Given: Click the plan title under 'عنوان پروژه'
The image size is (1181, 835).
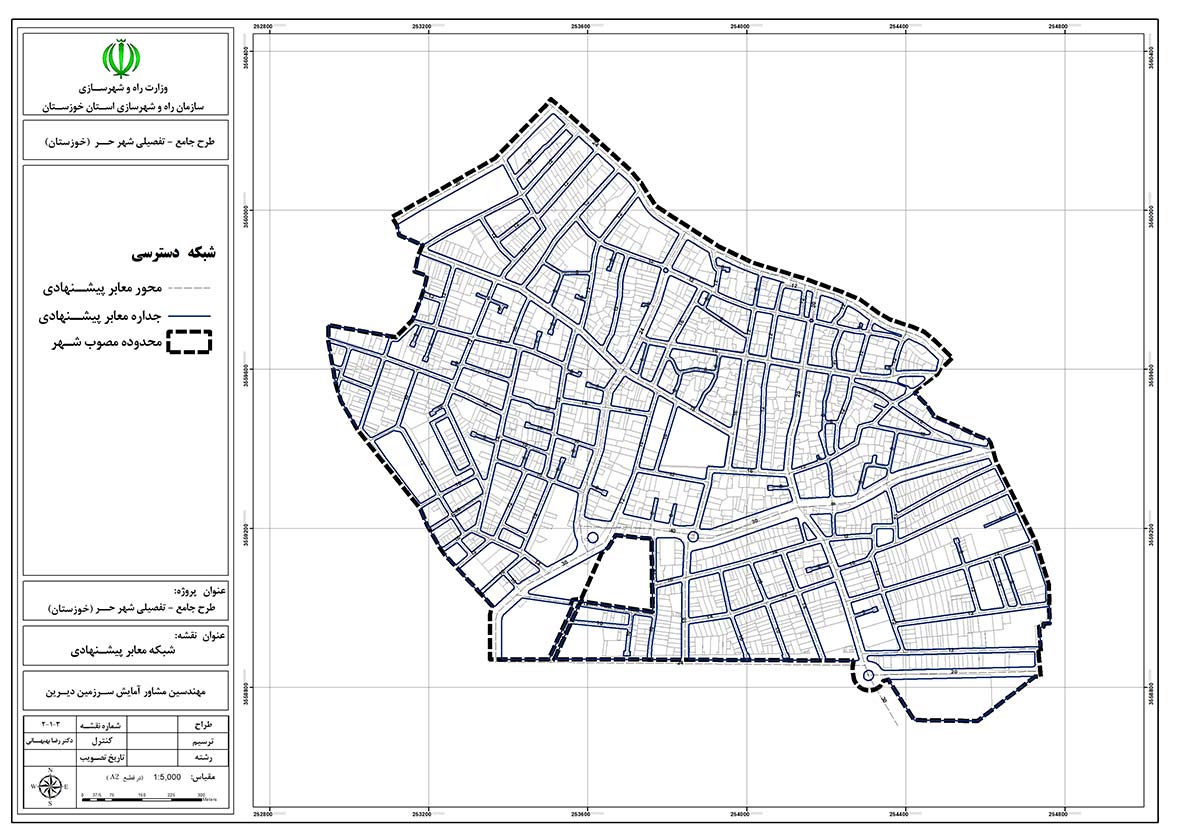Looking at the screenshot, I should [x=132, y=607].
